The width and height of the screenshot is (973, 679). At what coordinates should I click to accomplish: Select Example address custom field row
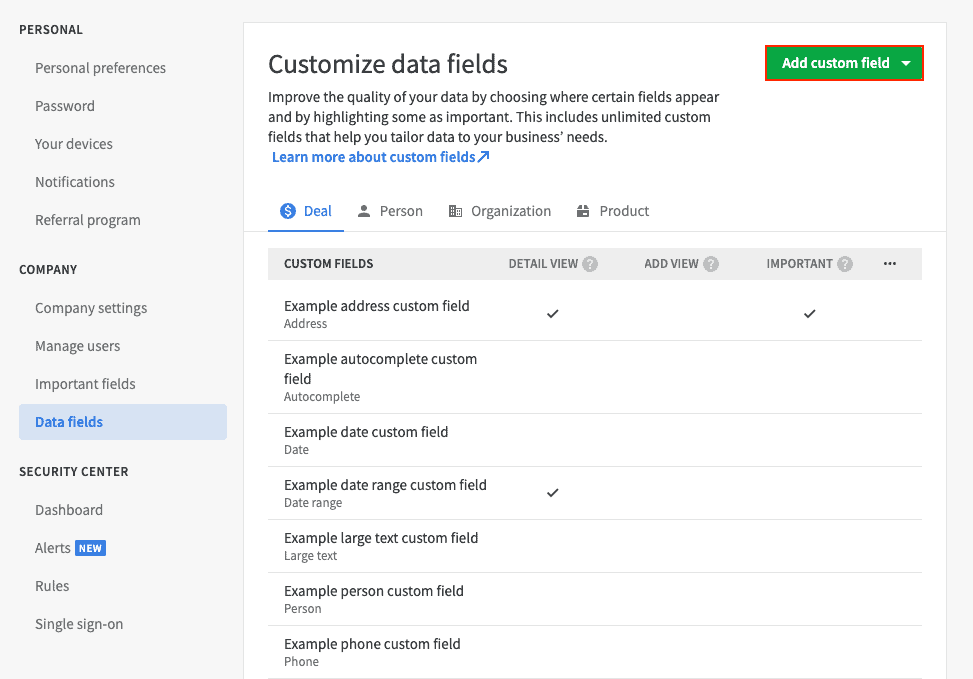point(594,314)
